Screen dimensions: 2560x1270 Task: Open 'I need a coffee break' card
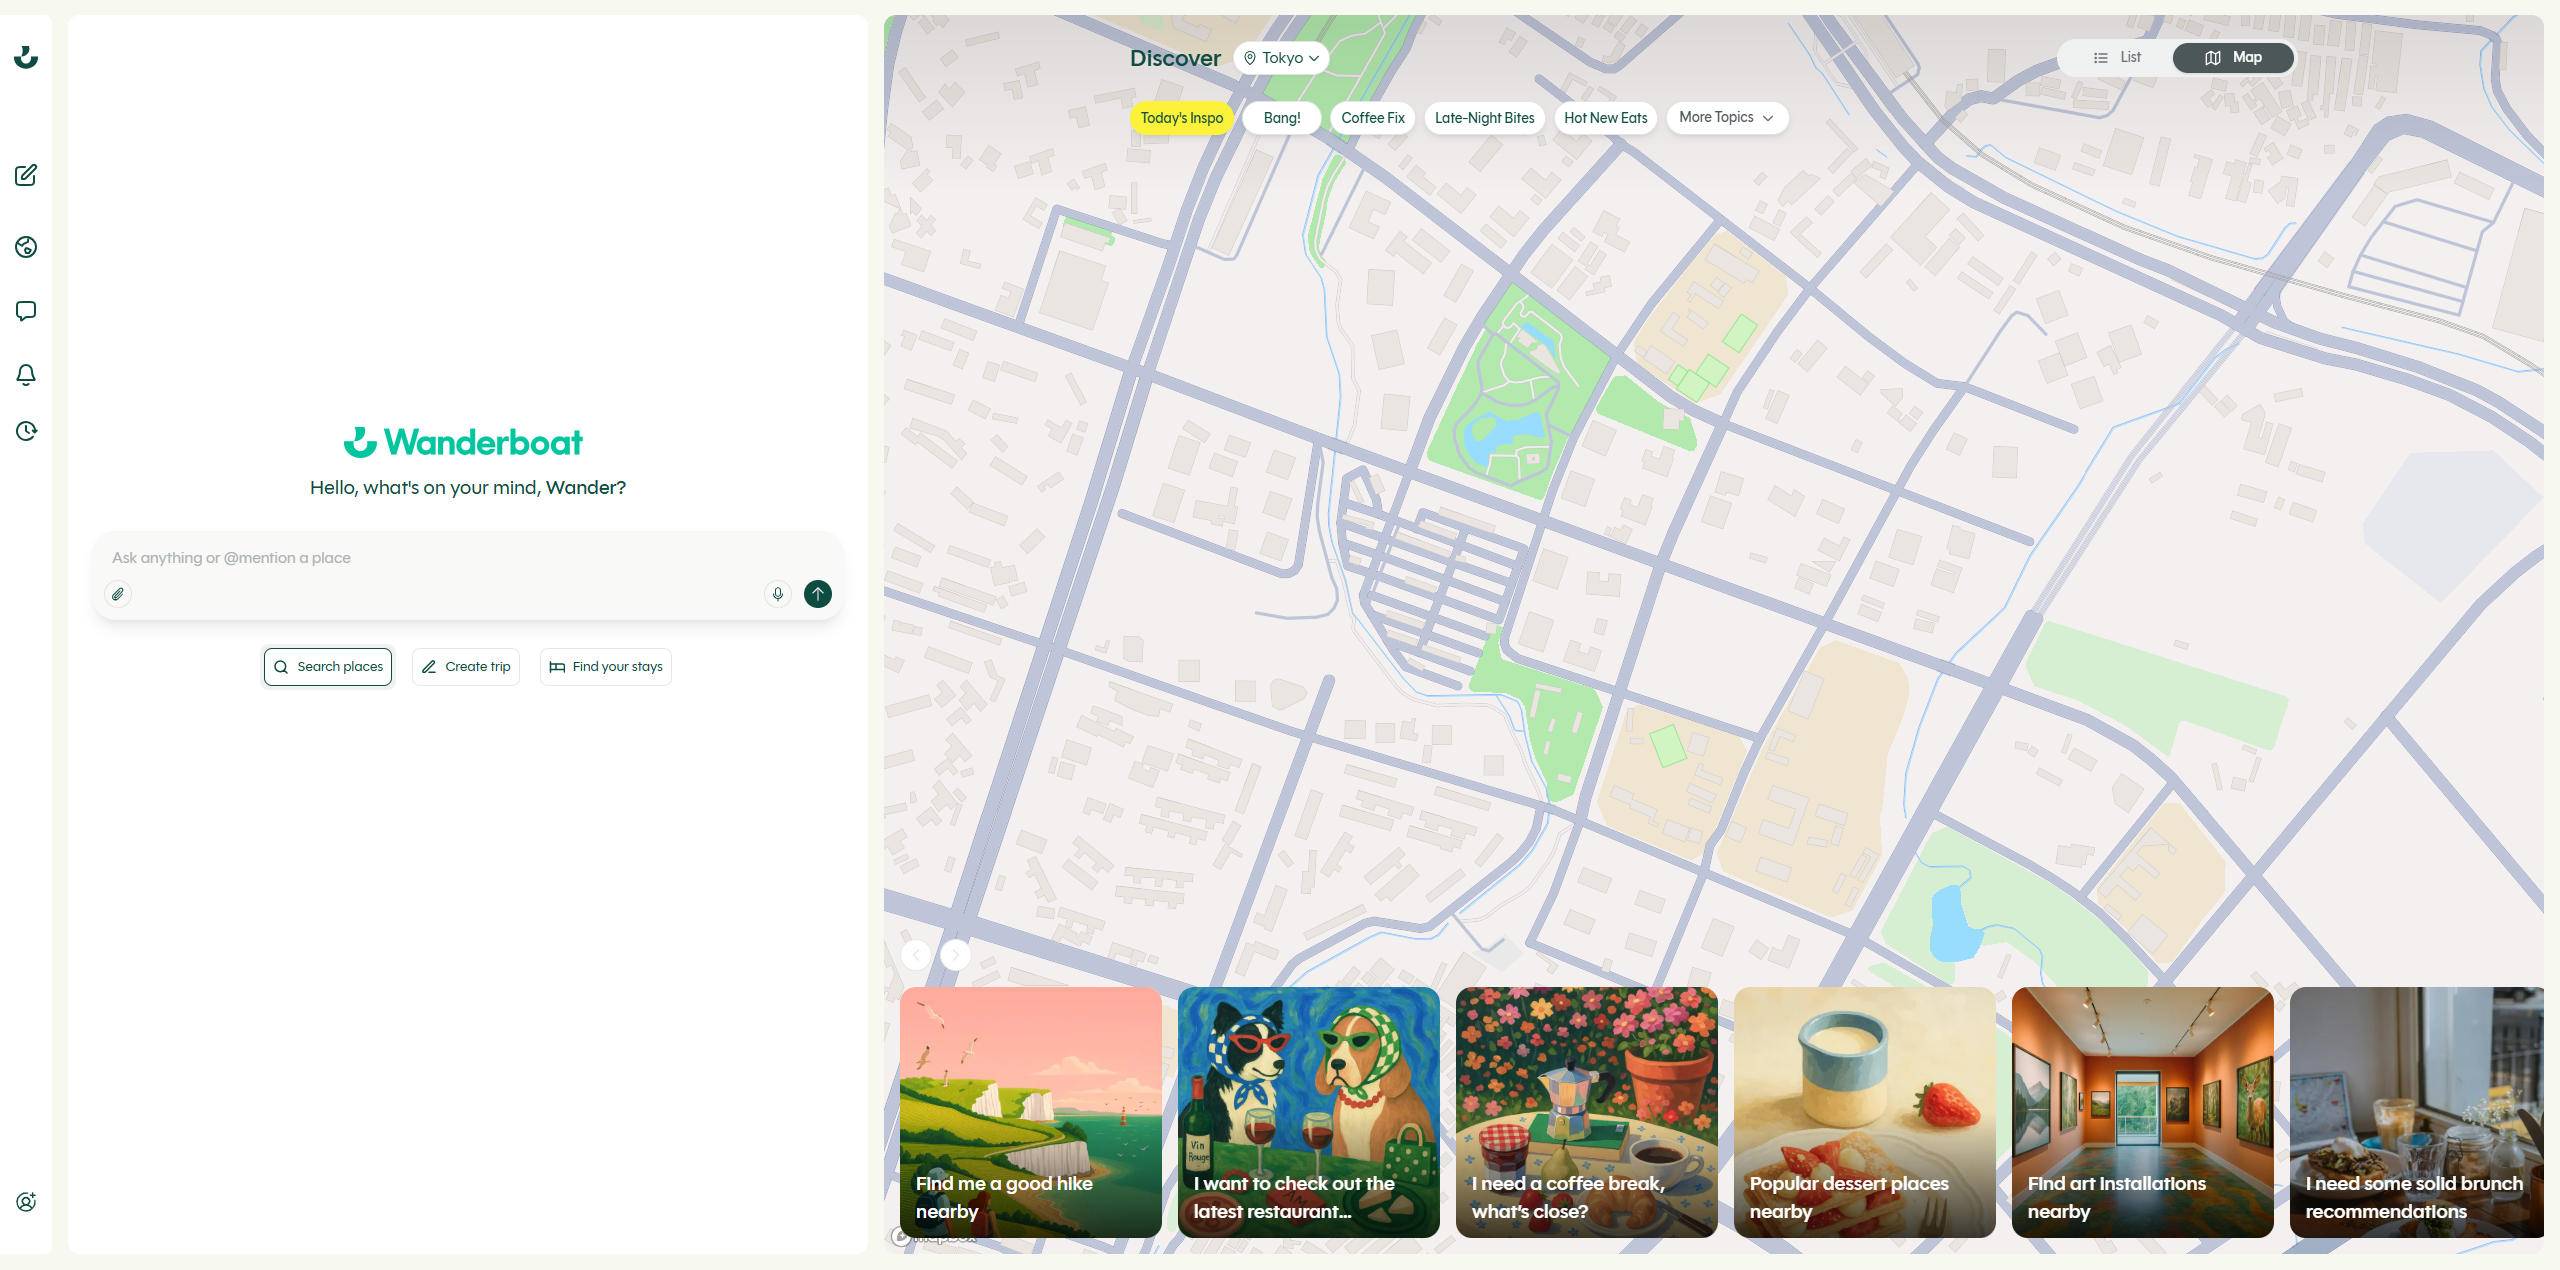coord(1587,1112)
